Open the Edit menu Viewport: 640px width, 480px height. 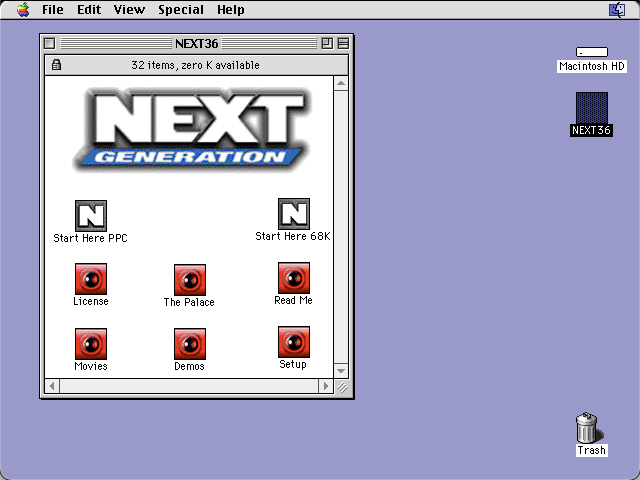(x=89, y=9)
